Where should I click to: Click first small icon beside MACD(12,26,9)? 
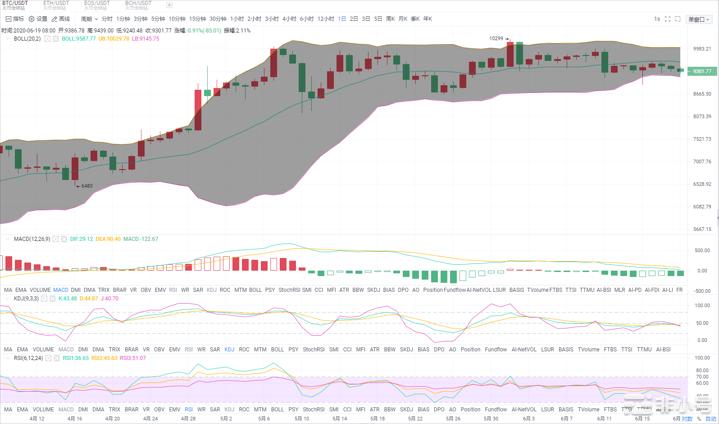(x=55, y=239)
